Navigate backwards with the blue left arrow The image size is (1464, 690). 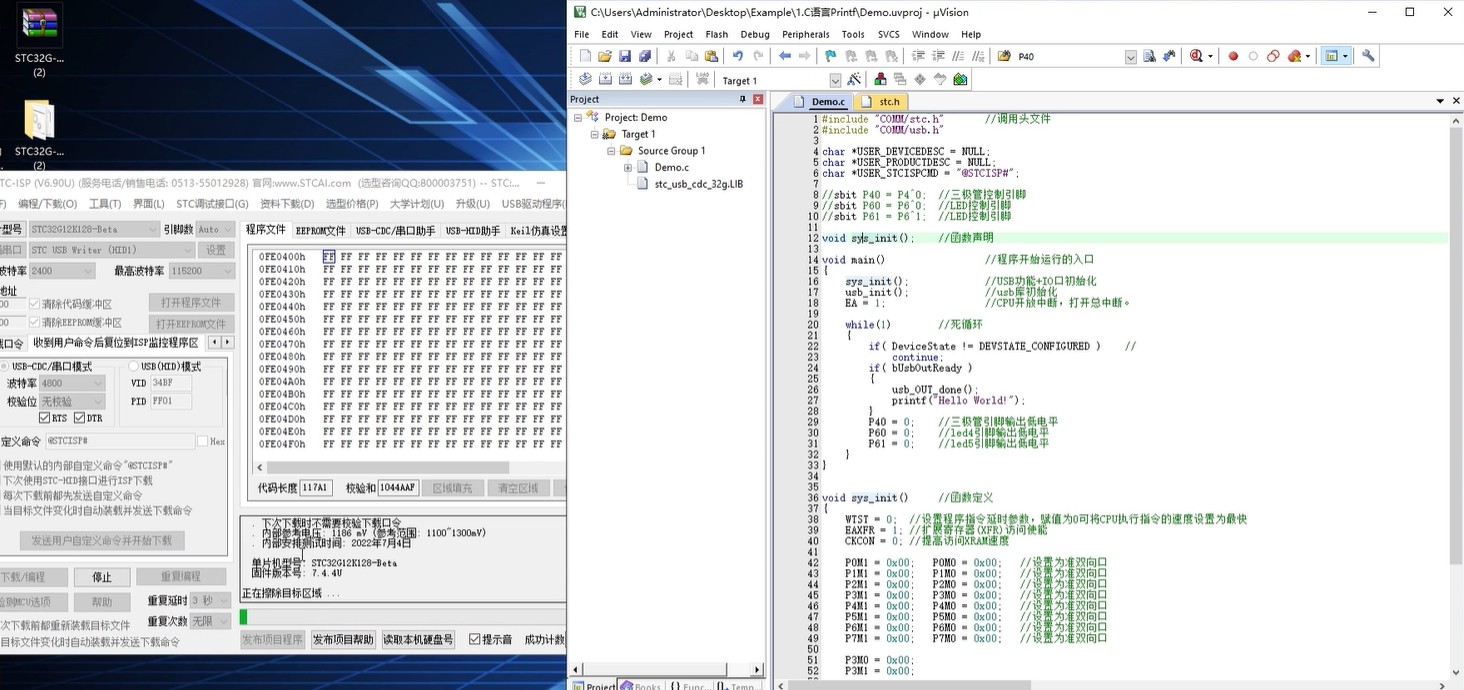point(785,56)
